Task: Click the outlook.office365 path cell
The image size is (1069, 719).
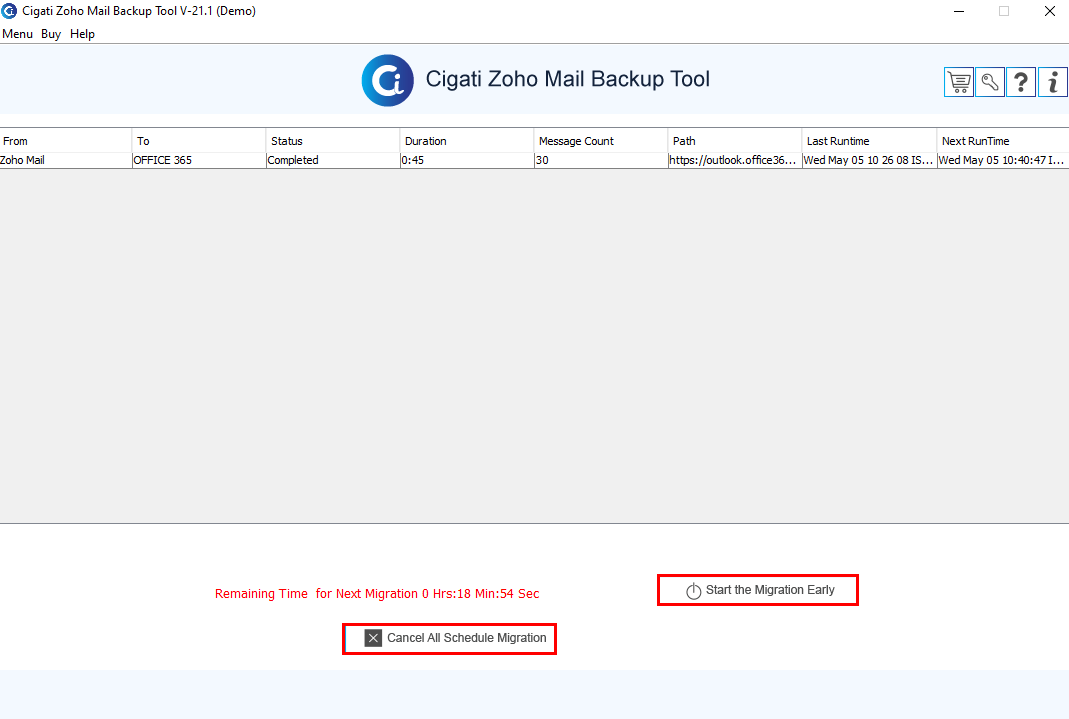Action: [x=734, y=160]
